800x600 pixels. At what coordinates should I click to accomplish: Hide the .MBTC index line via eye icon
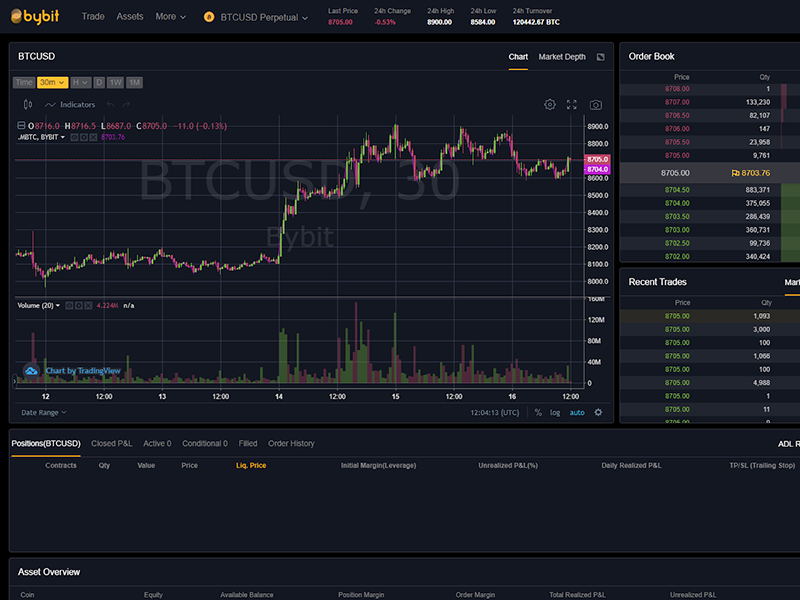(74, 137)
